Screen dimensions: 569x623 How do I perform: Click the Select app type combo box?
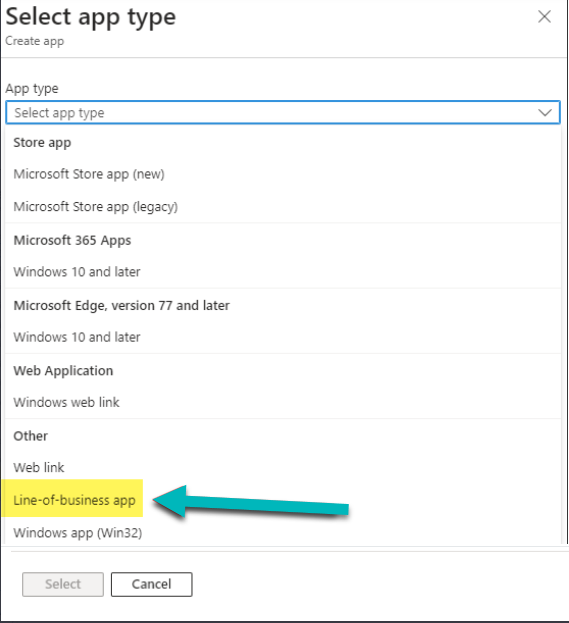pyautogui.click(x=283, y=113)
